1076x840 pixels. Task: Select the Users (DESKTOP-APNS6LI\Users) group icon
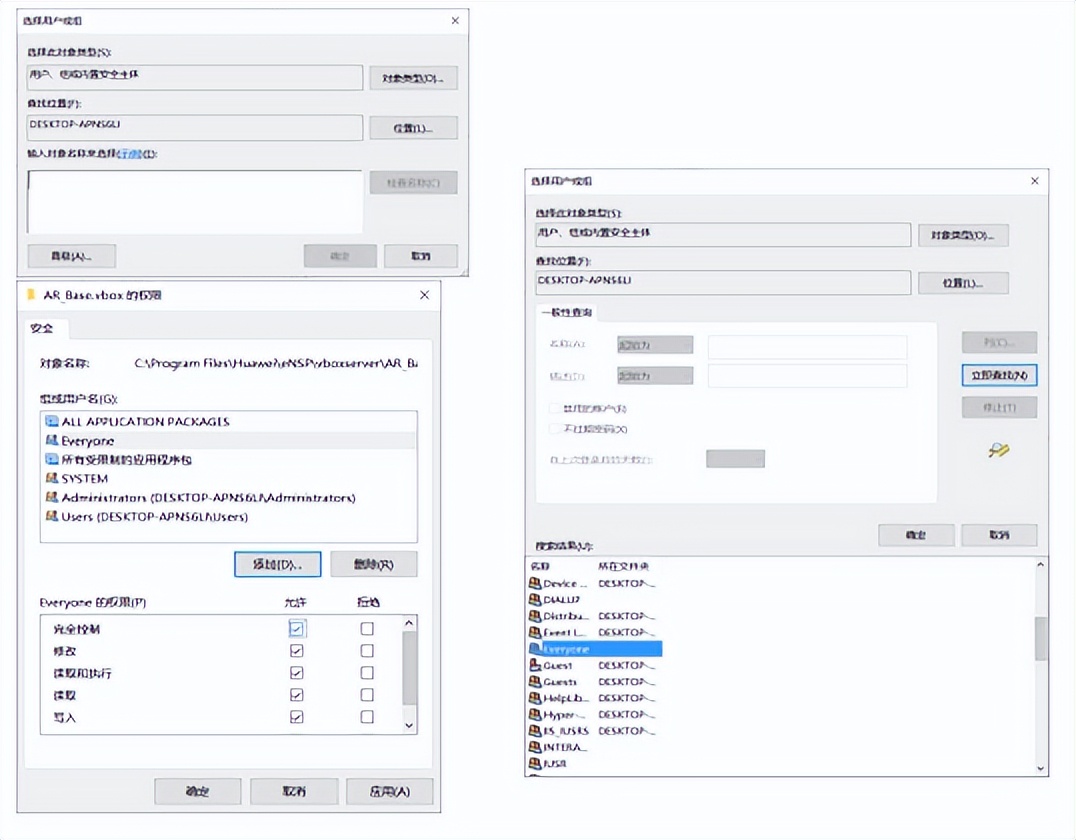pos(52,517)
